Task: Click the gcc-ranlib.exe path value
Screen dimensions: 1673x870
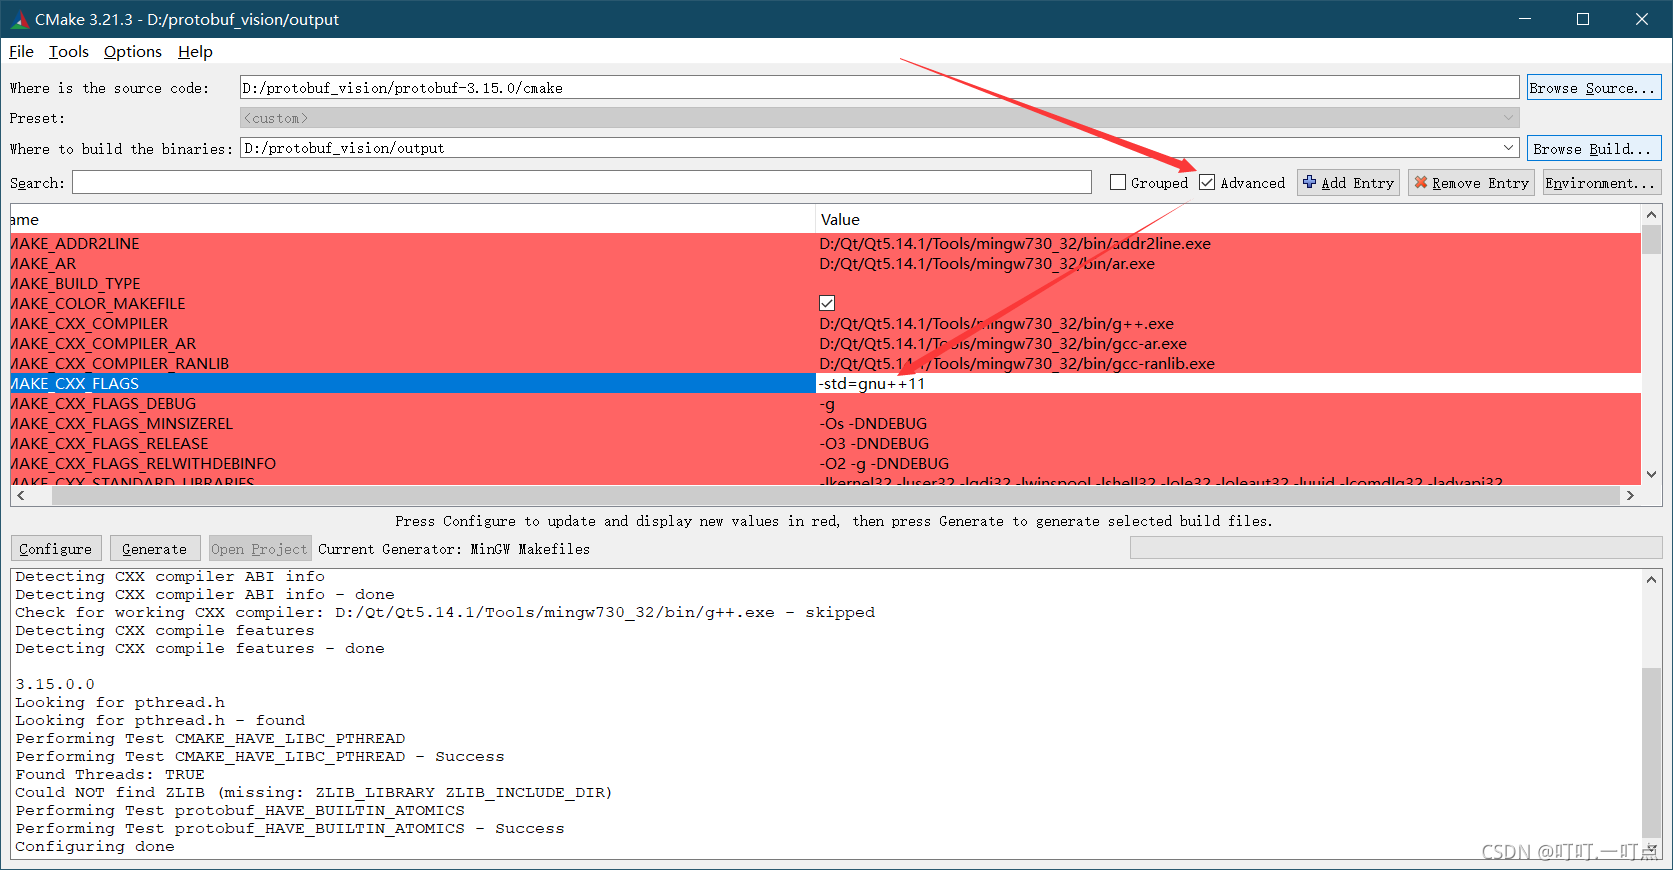Action: pos(1017,364)
